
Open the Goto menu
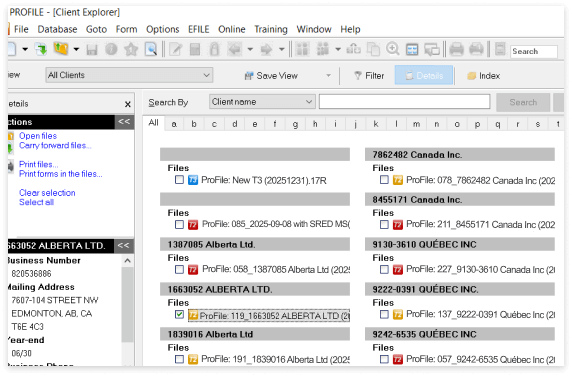coord(96,29)
